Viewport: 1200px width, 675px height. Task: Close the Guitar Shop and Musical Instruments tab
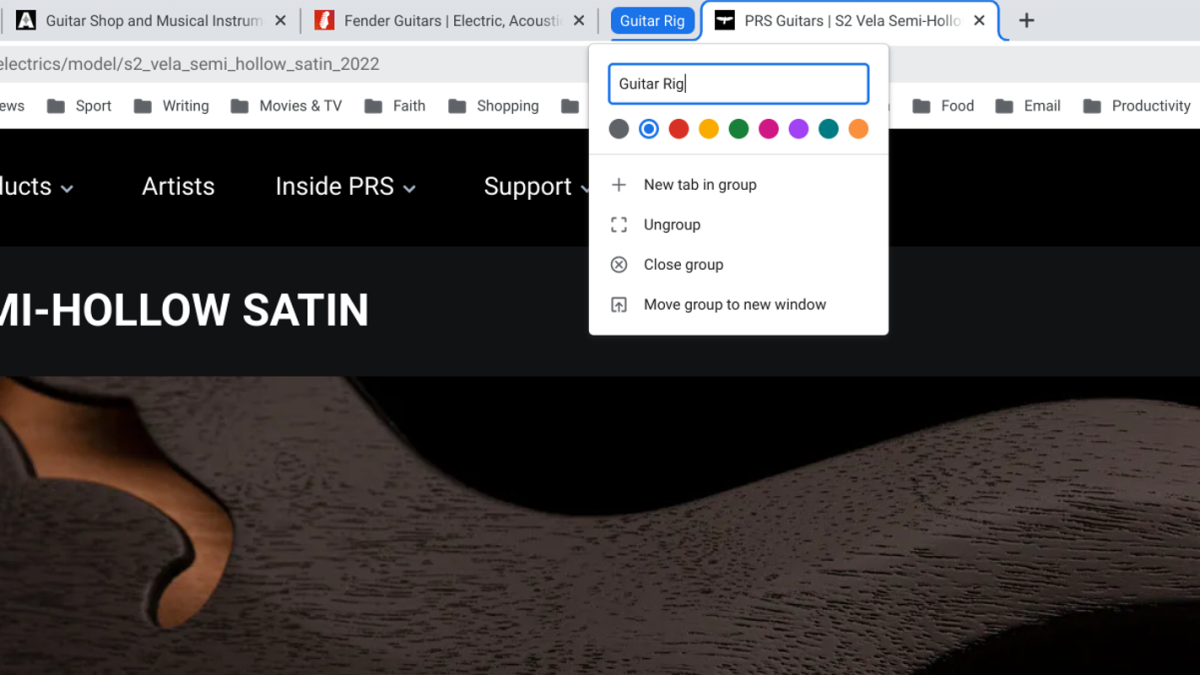[x=280, y=20]
